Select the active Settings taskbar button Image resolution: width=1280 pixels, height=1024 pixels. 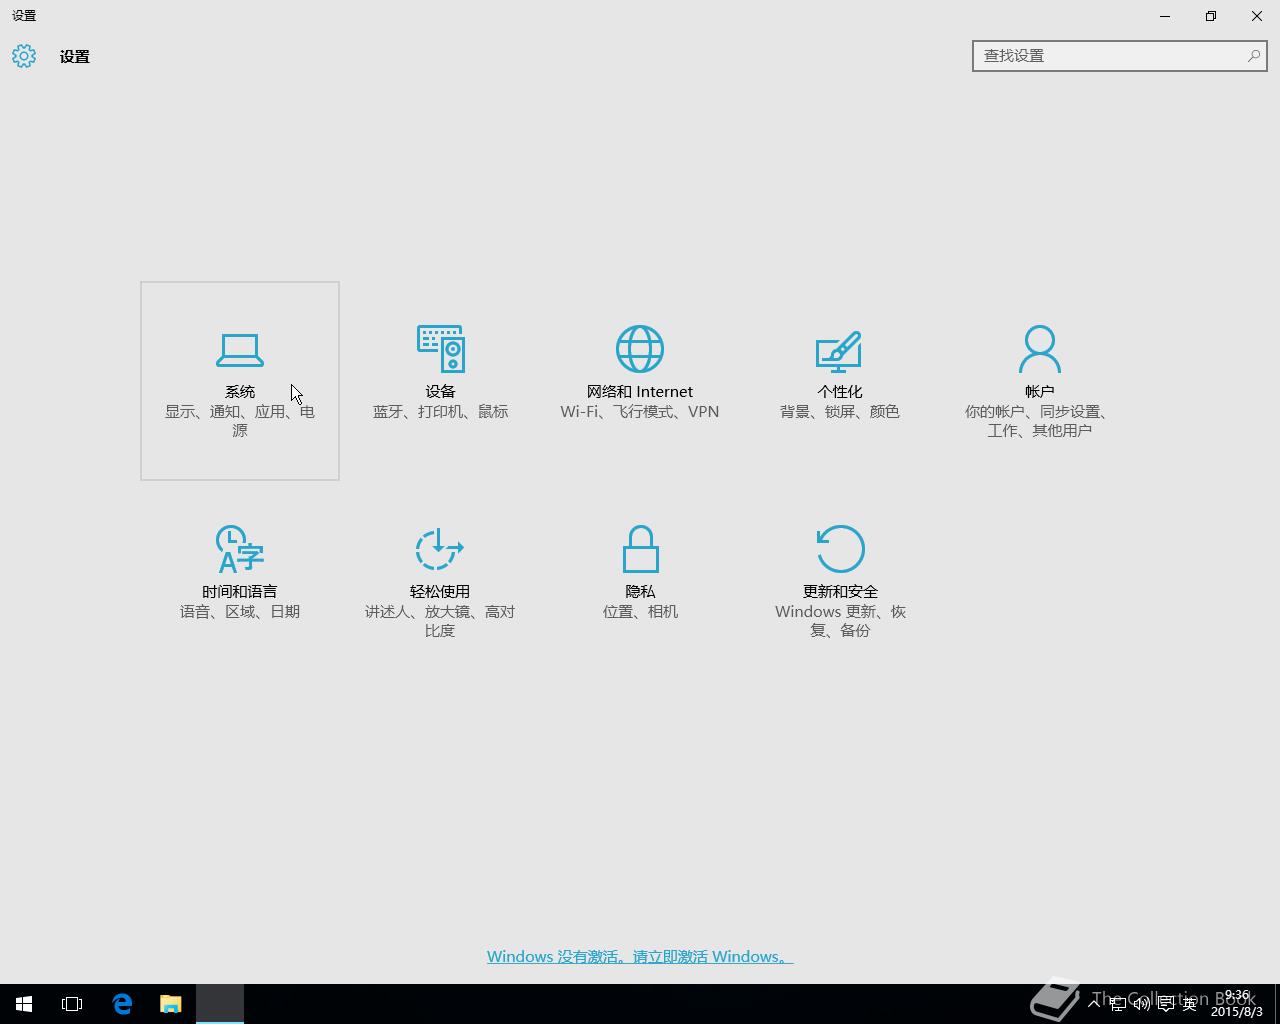coord(220,1004)
